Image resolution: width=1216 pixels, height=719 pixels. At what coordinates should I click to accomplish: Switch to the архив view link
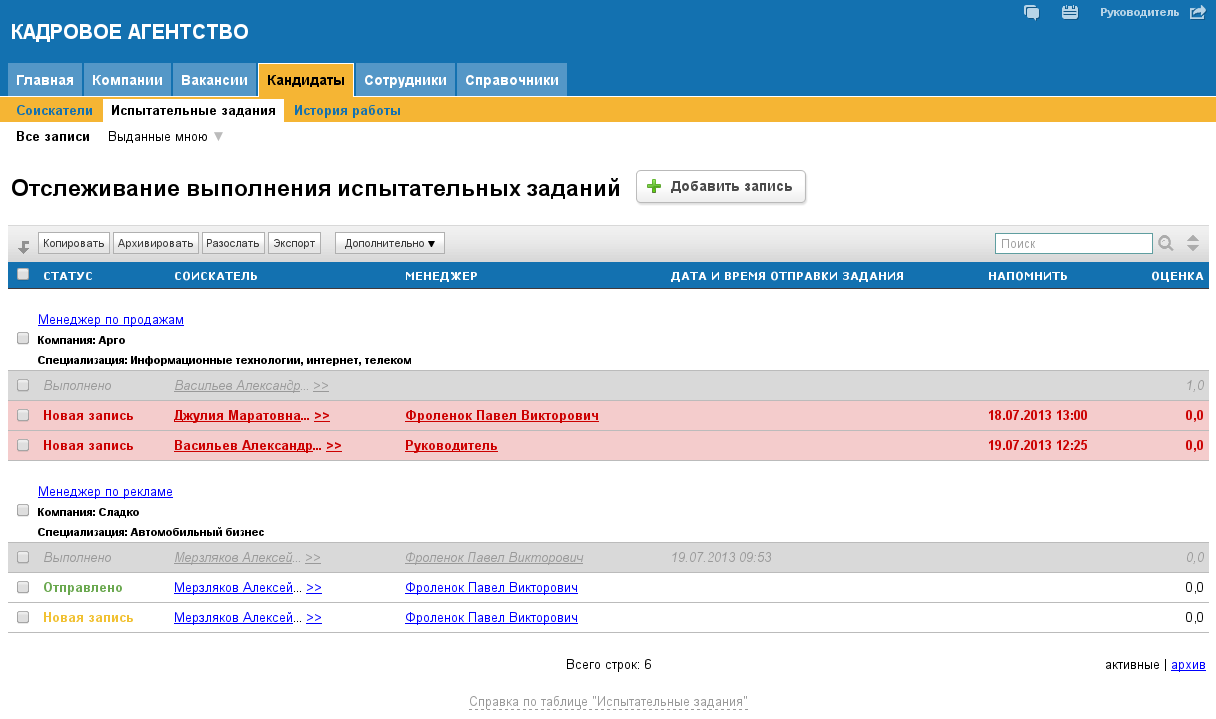pyautogui.click(x=1188, y=665)
